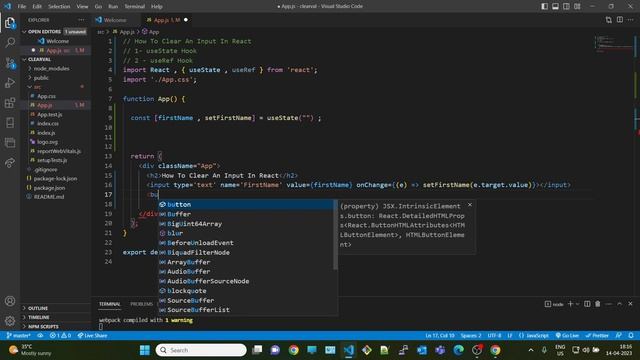This screenshot has width=640, height=360.
Task: Open the Terminal menu
Action: [134, 6]
